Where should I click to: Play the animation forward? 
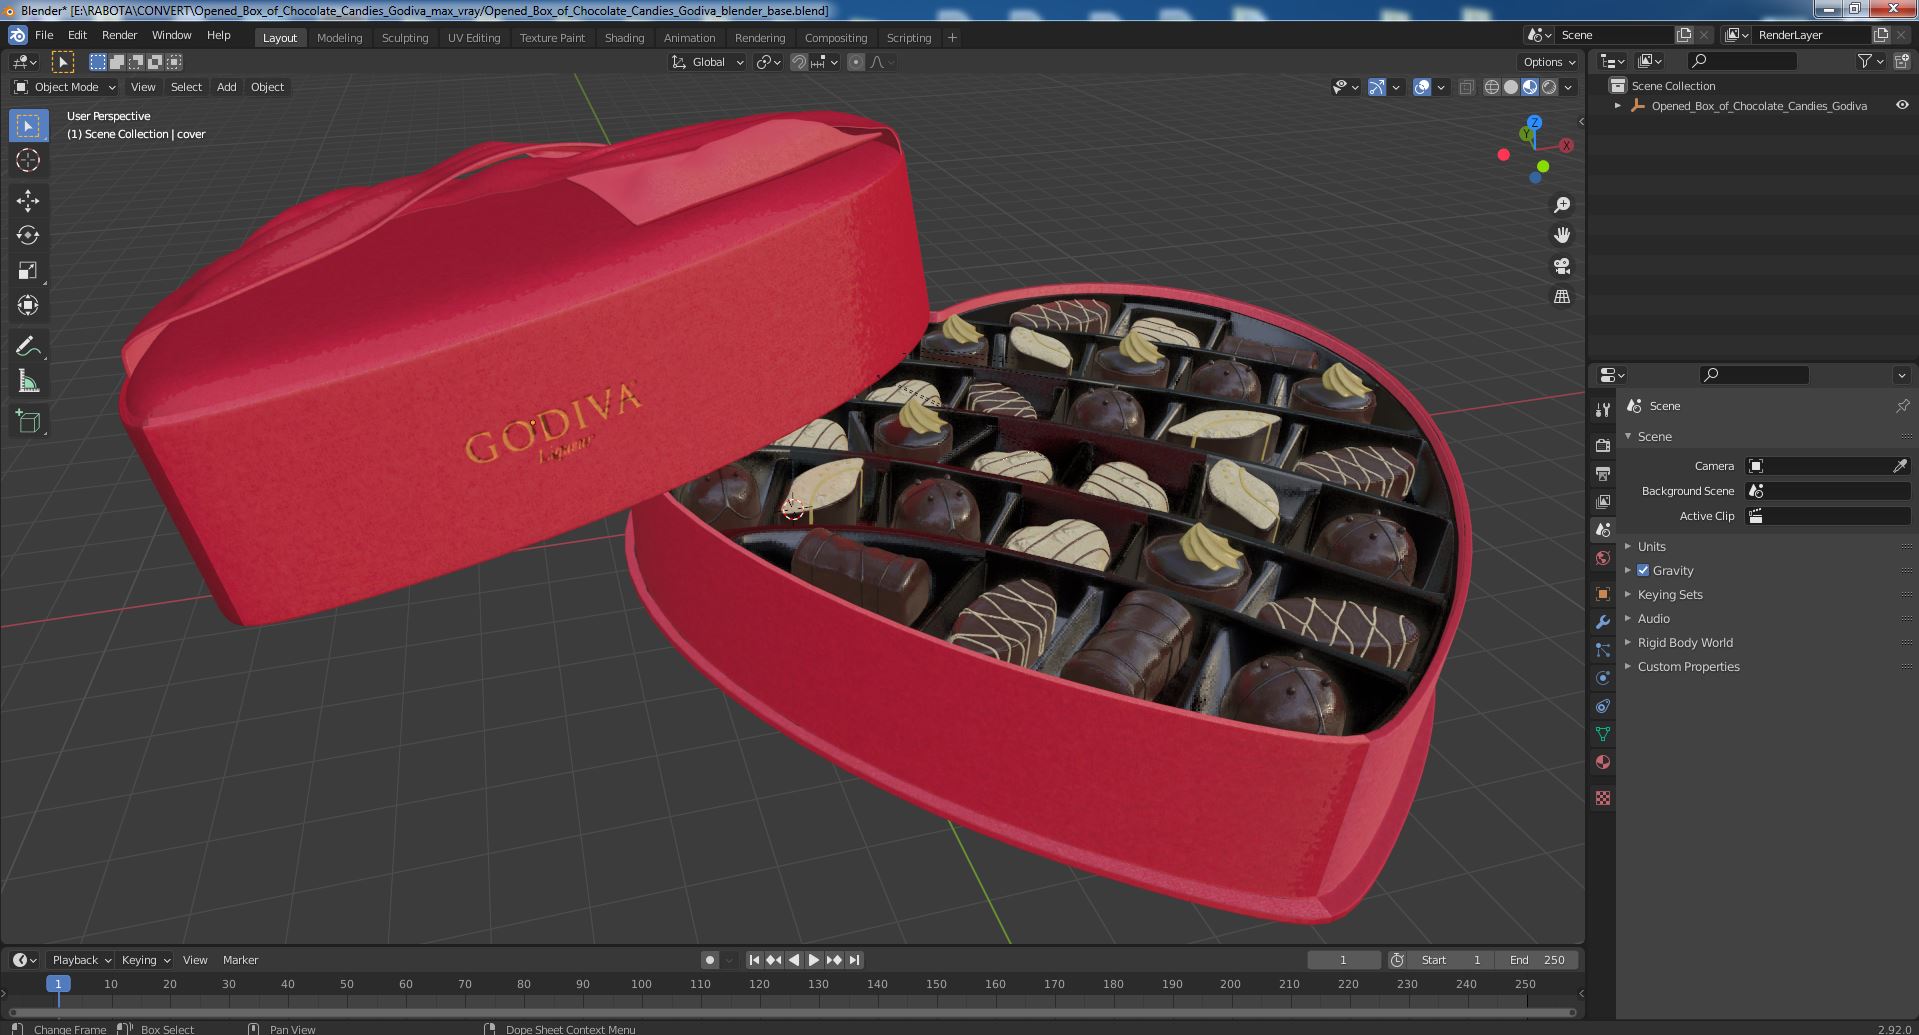814,960
